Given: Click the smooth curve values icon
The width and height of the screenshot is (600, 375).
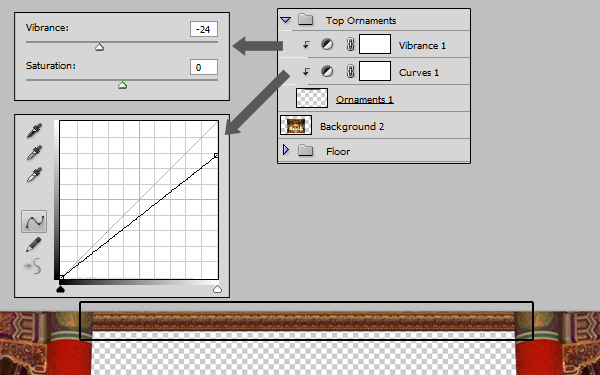Looking at the screenshot, I should coord(33,266).
